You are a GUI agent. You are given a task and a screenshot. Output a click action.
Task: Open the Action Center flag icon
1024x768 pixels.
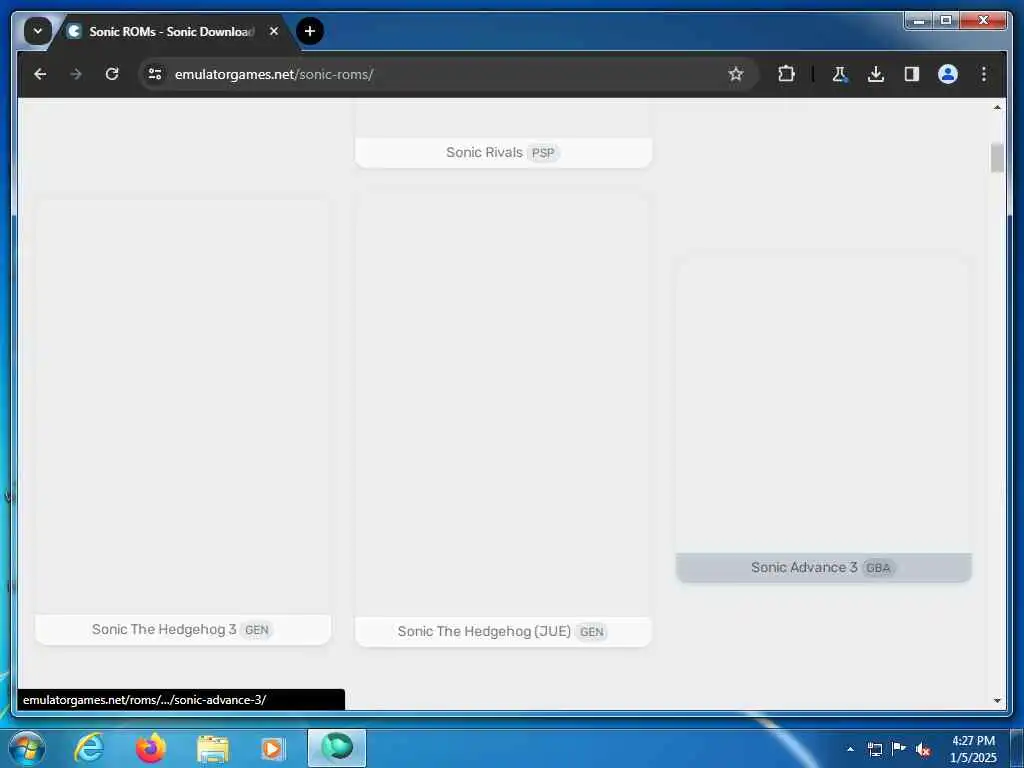pyautogui.click(x=899, y=748)
